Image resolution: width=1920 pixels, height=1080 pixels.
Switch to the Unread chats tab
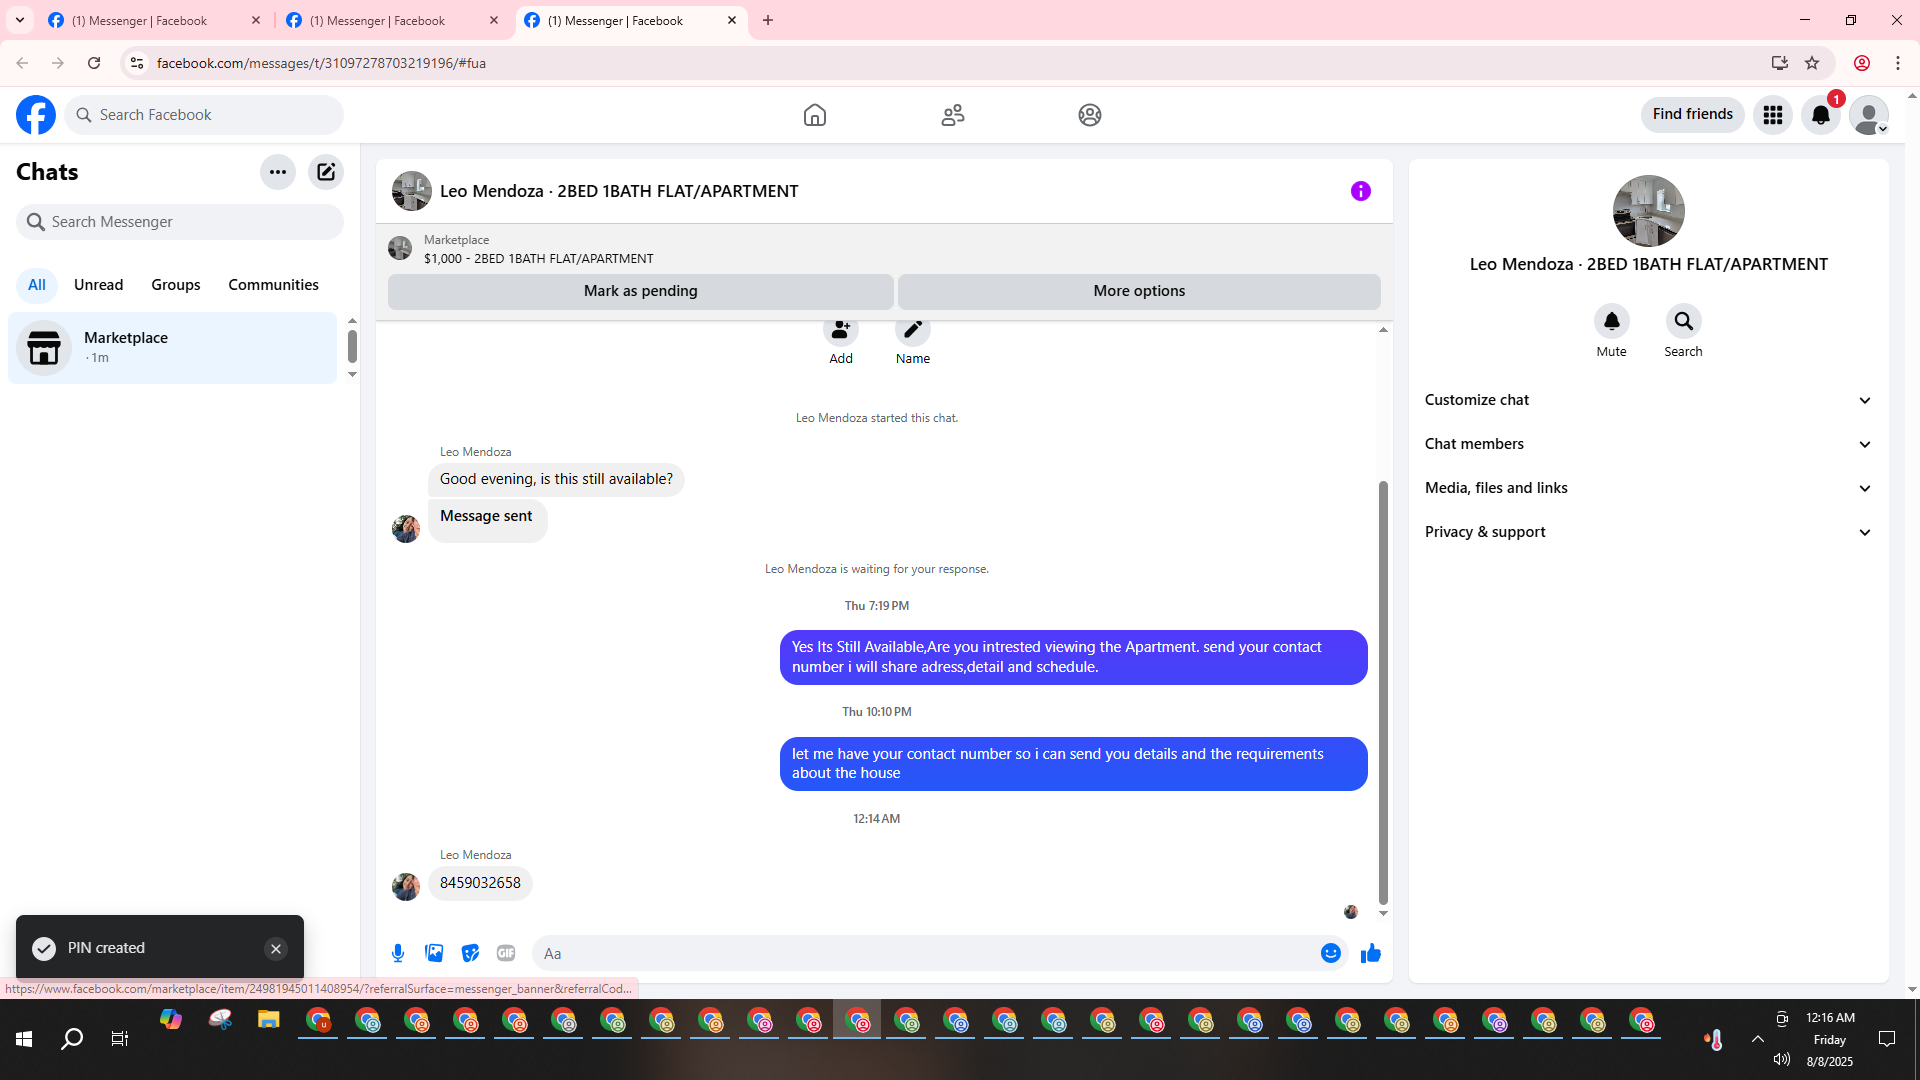[x=98, y=285]
